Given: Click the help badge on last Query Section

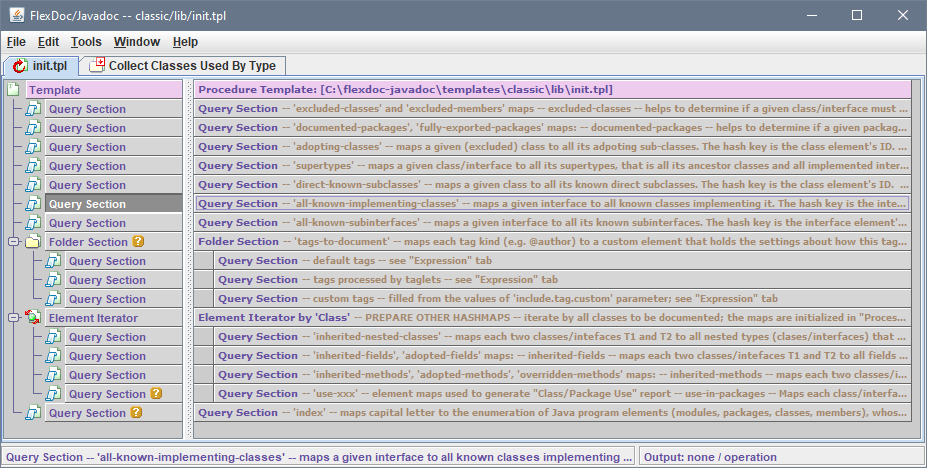Looking at the screenshot, I should (x=136, y=413).
